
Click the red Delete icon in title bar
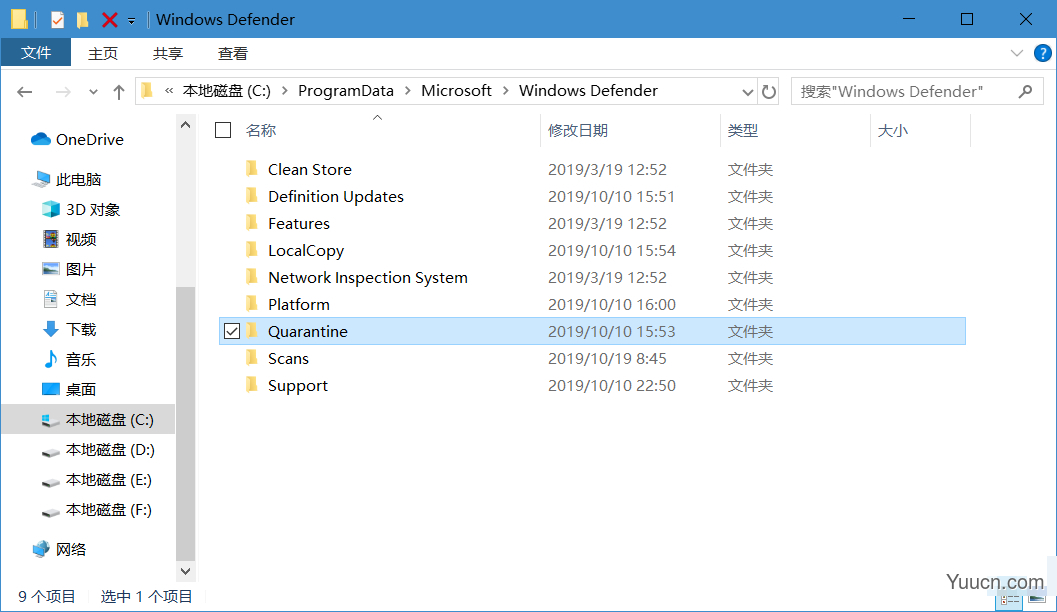pyautogui.click(x=110, y=20)
